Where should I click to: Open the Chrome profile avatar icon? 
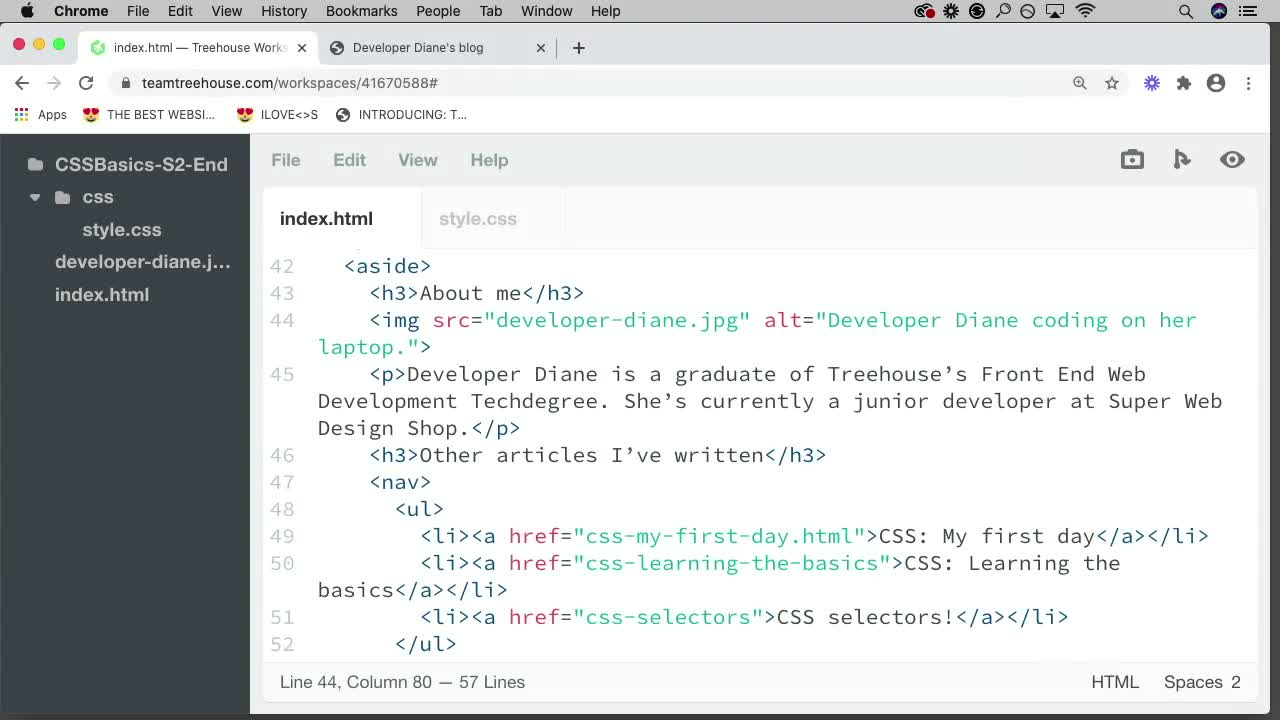tap(1216, 84)
